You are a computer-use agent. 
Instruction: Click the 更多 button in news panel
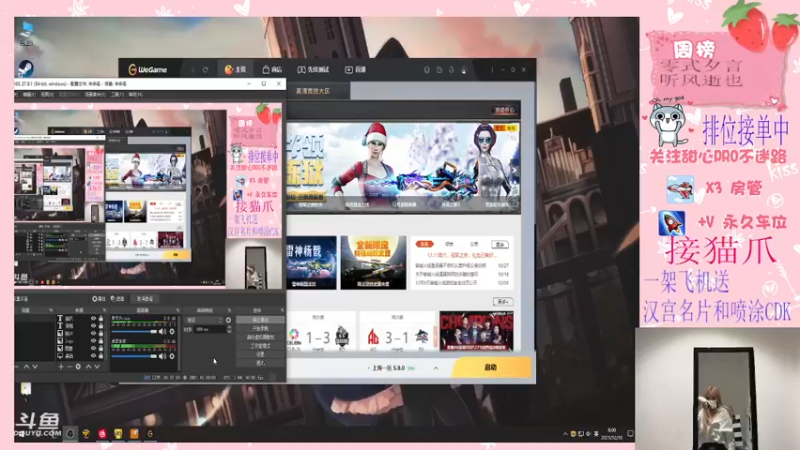click(x=500, y=244)
